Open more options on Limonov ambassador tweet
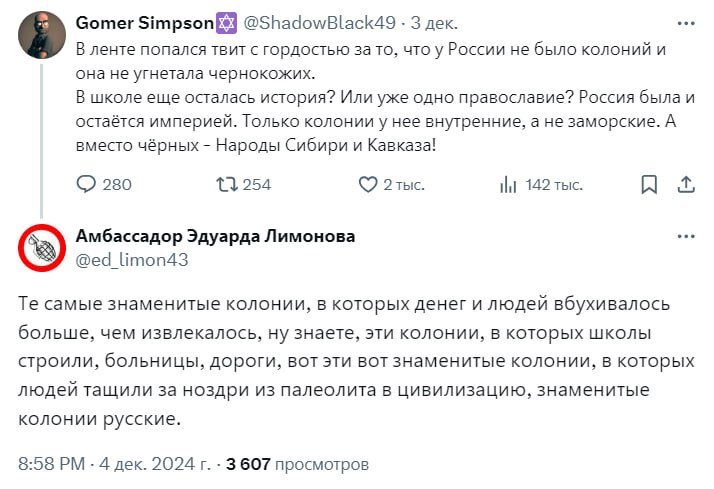Image resolution: width=714 pixels, height=489 pixels. tap(686, 237)
